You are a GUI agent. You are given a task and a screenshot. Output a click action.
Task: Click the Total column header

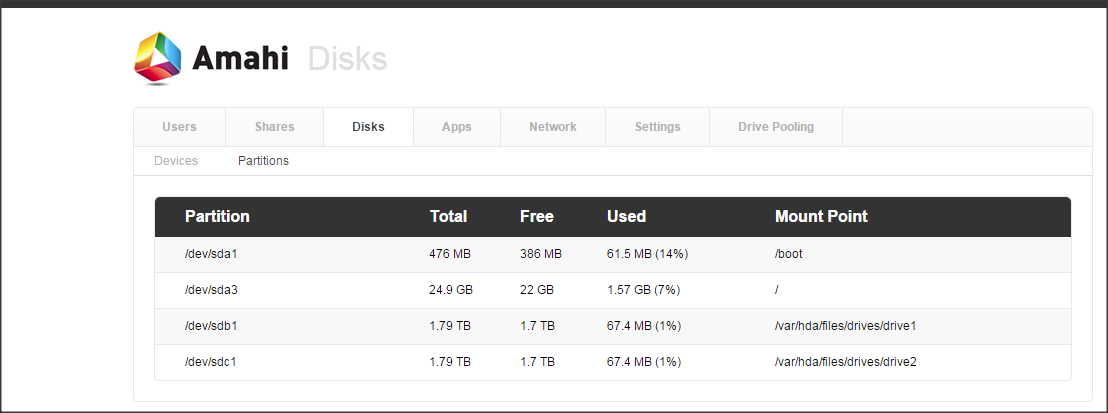click(x=448, y=216)
